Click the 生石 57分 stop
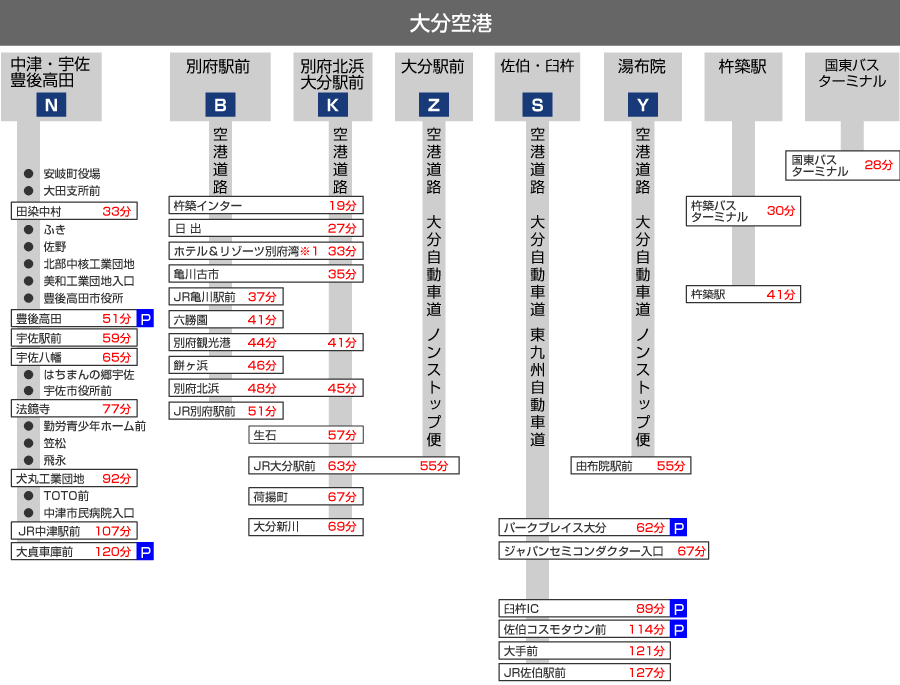Viewport: 900px width, 685px height. pyautogui.click(x=306, y=435)
